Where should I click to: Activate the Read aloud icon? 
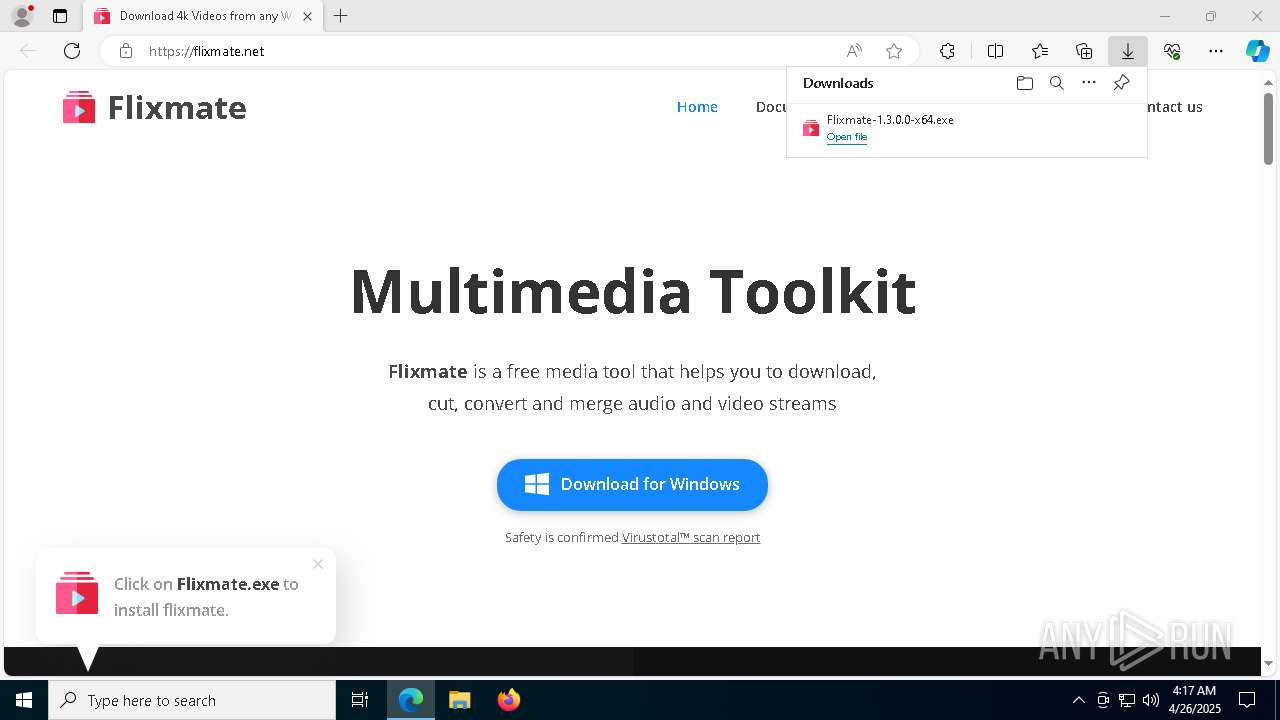click(854, 51)
